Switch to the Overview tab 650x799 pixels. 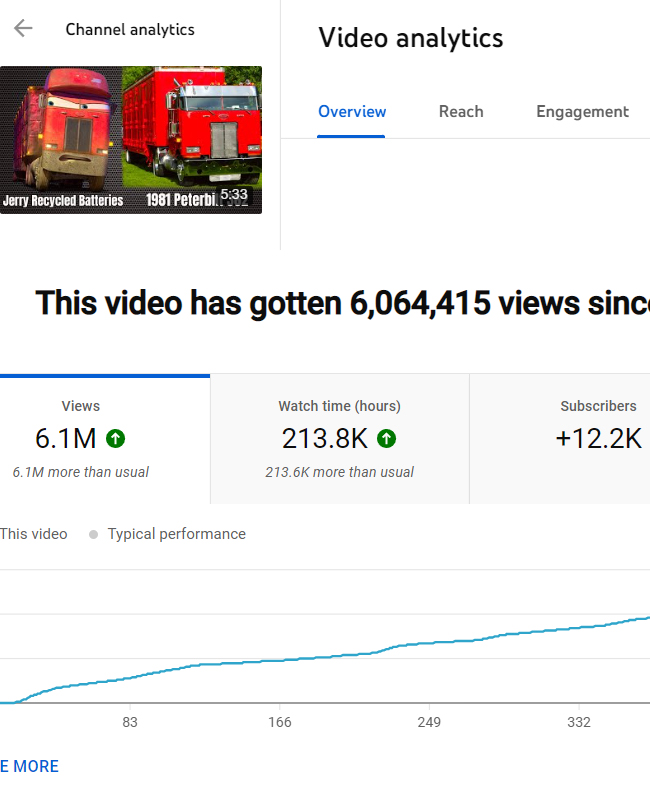point(352,112)
